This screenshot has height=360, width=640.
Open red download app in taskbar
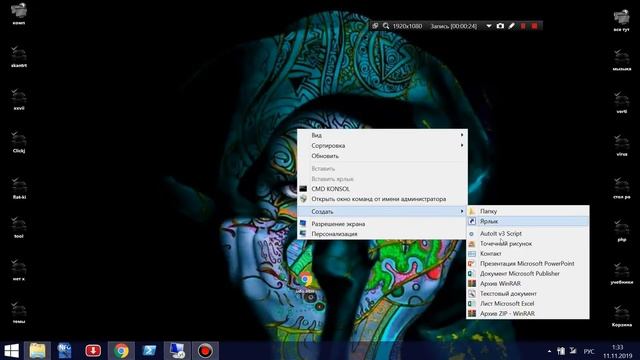(93, 351)
